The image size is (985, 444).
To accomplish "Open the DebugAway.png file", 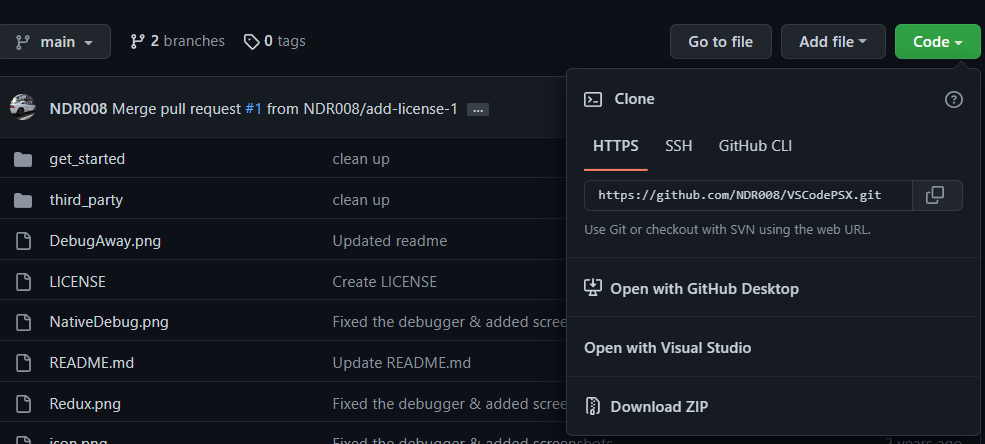I will click(x=105, y=241).
